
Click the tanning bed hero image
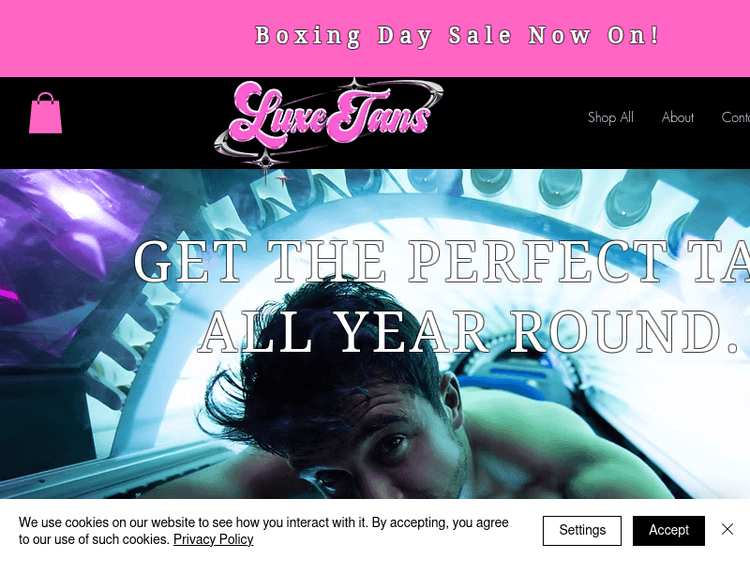point(375,334)
